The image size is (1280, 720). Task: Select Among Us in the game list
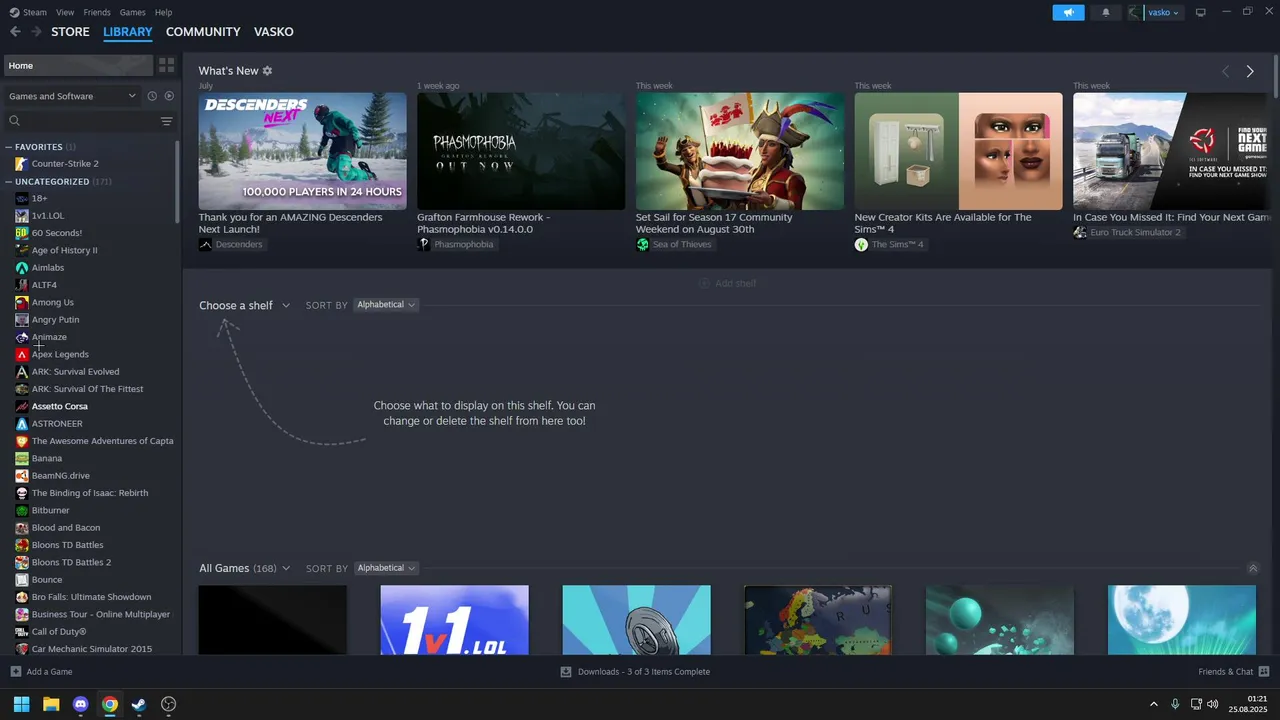pos(52,302)
